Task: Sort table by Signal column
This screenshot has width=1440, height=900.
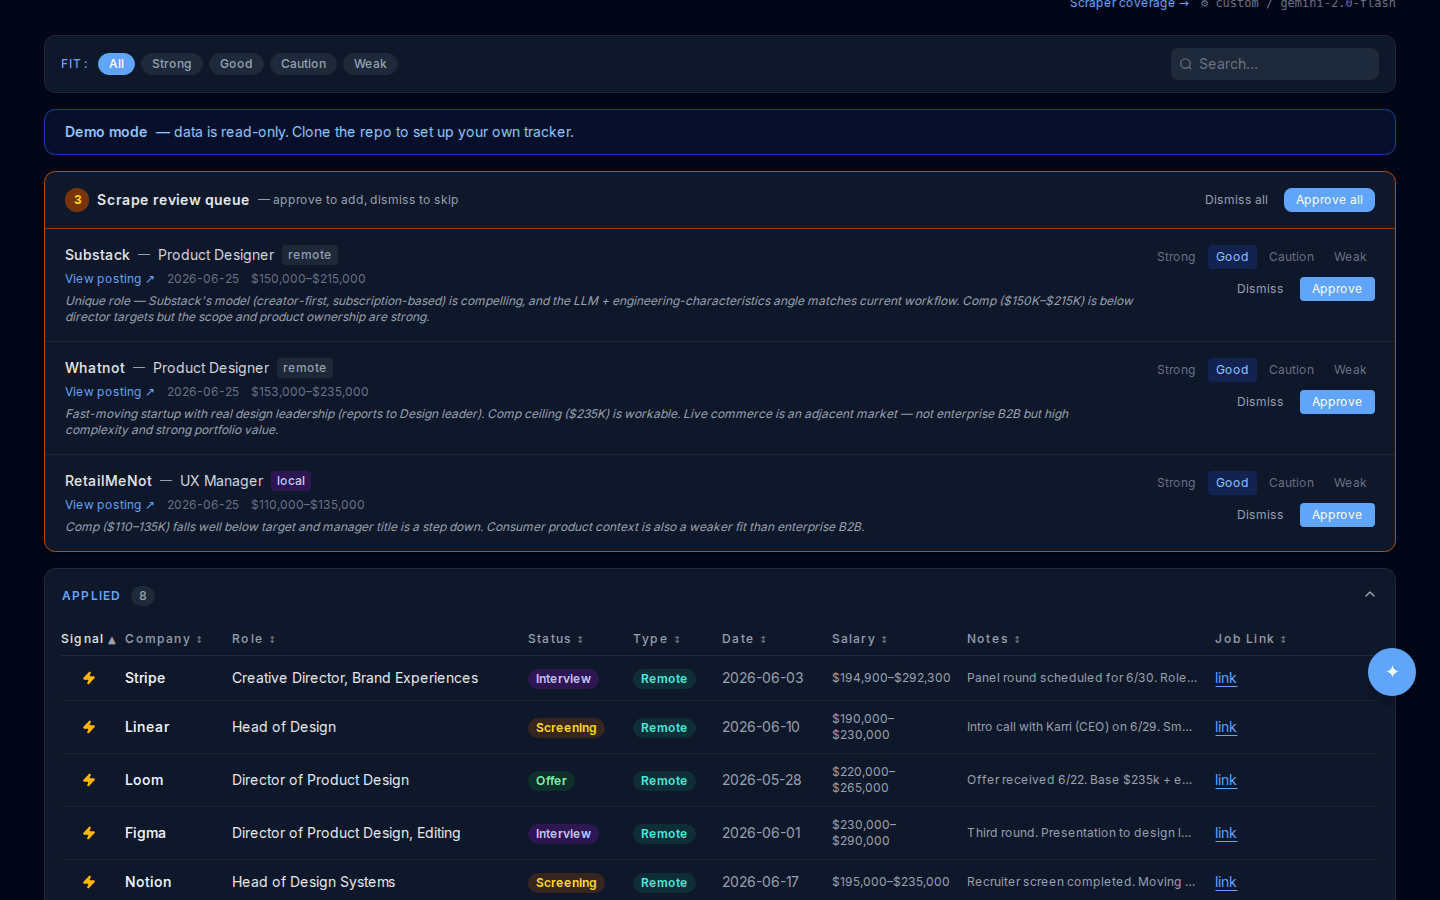Action: point(88,639)
